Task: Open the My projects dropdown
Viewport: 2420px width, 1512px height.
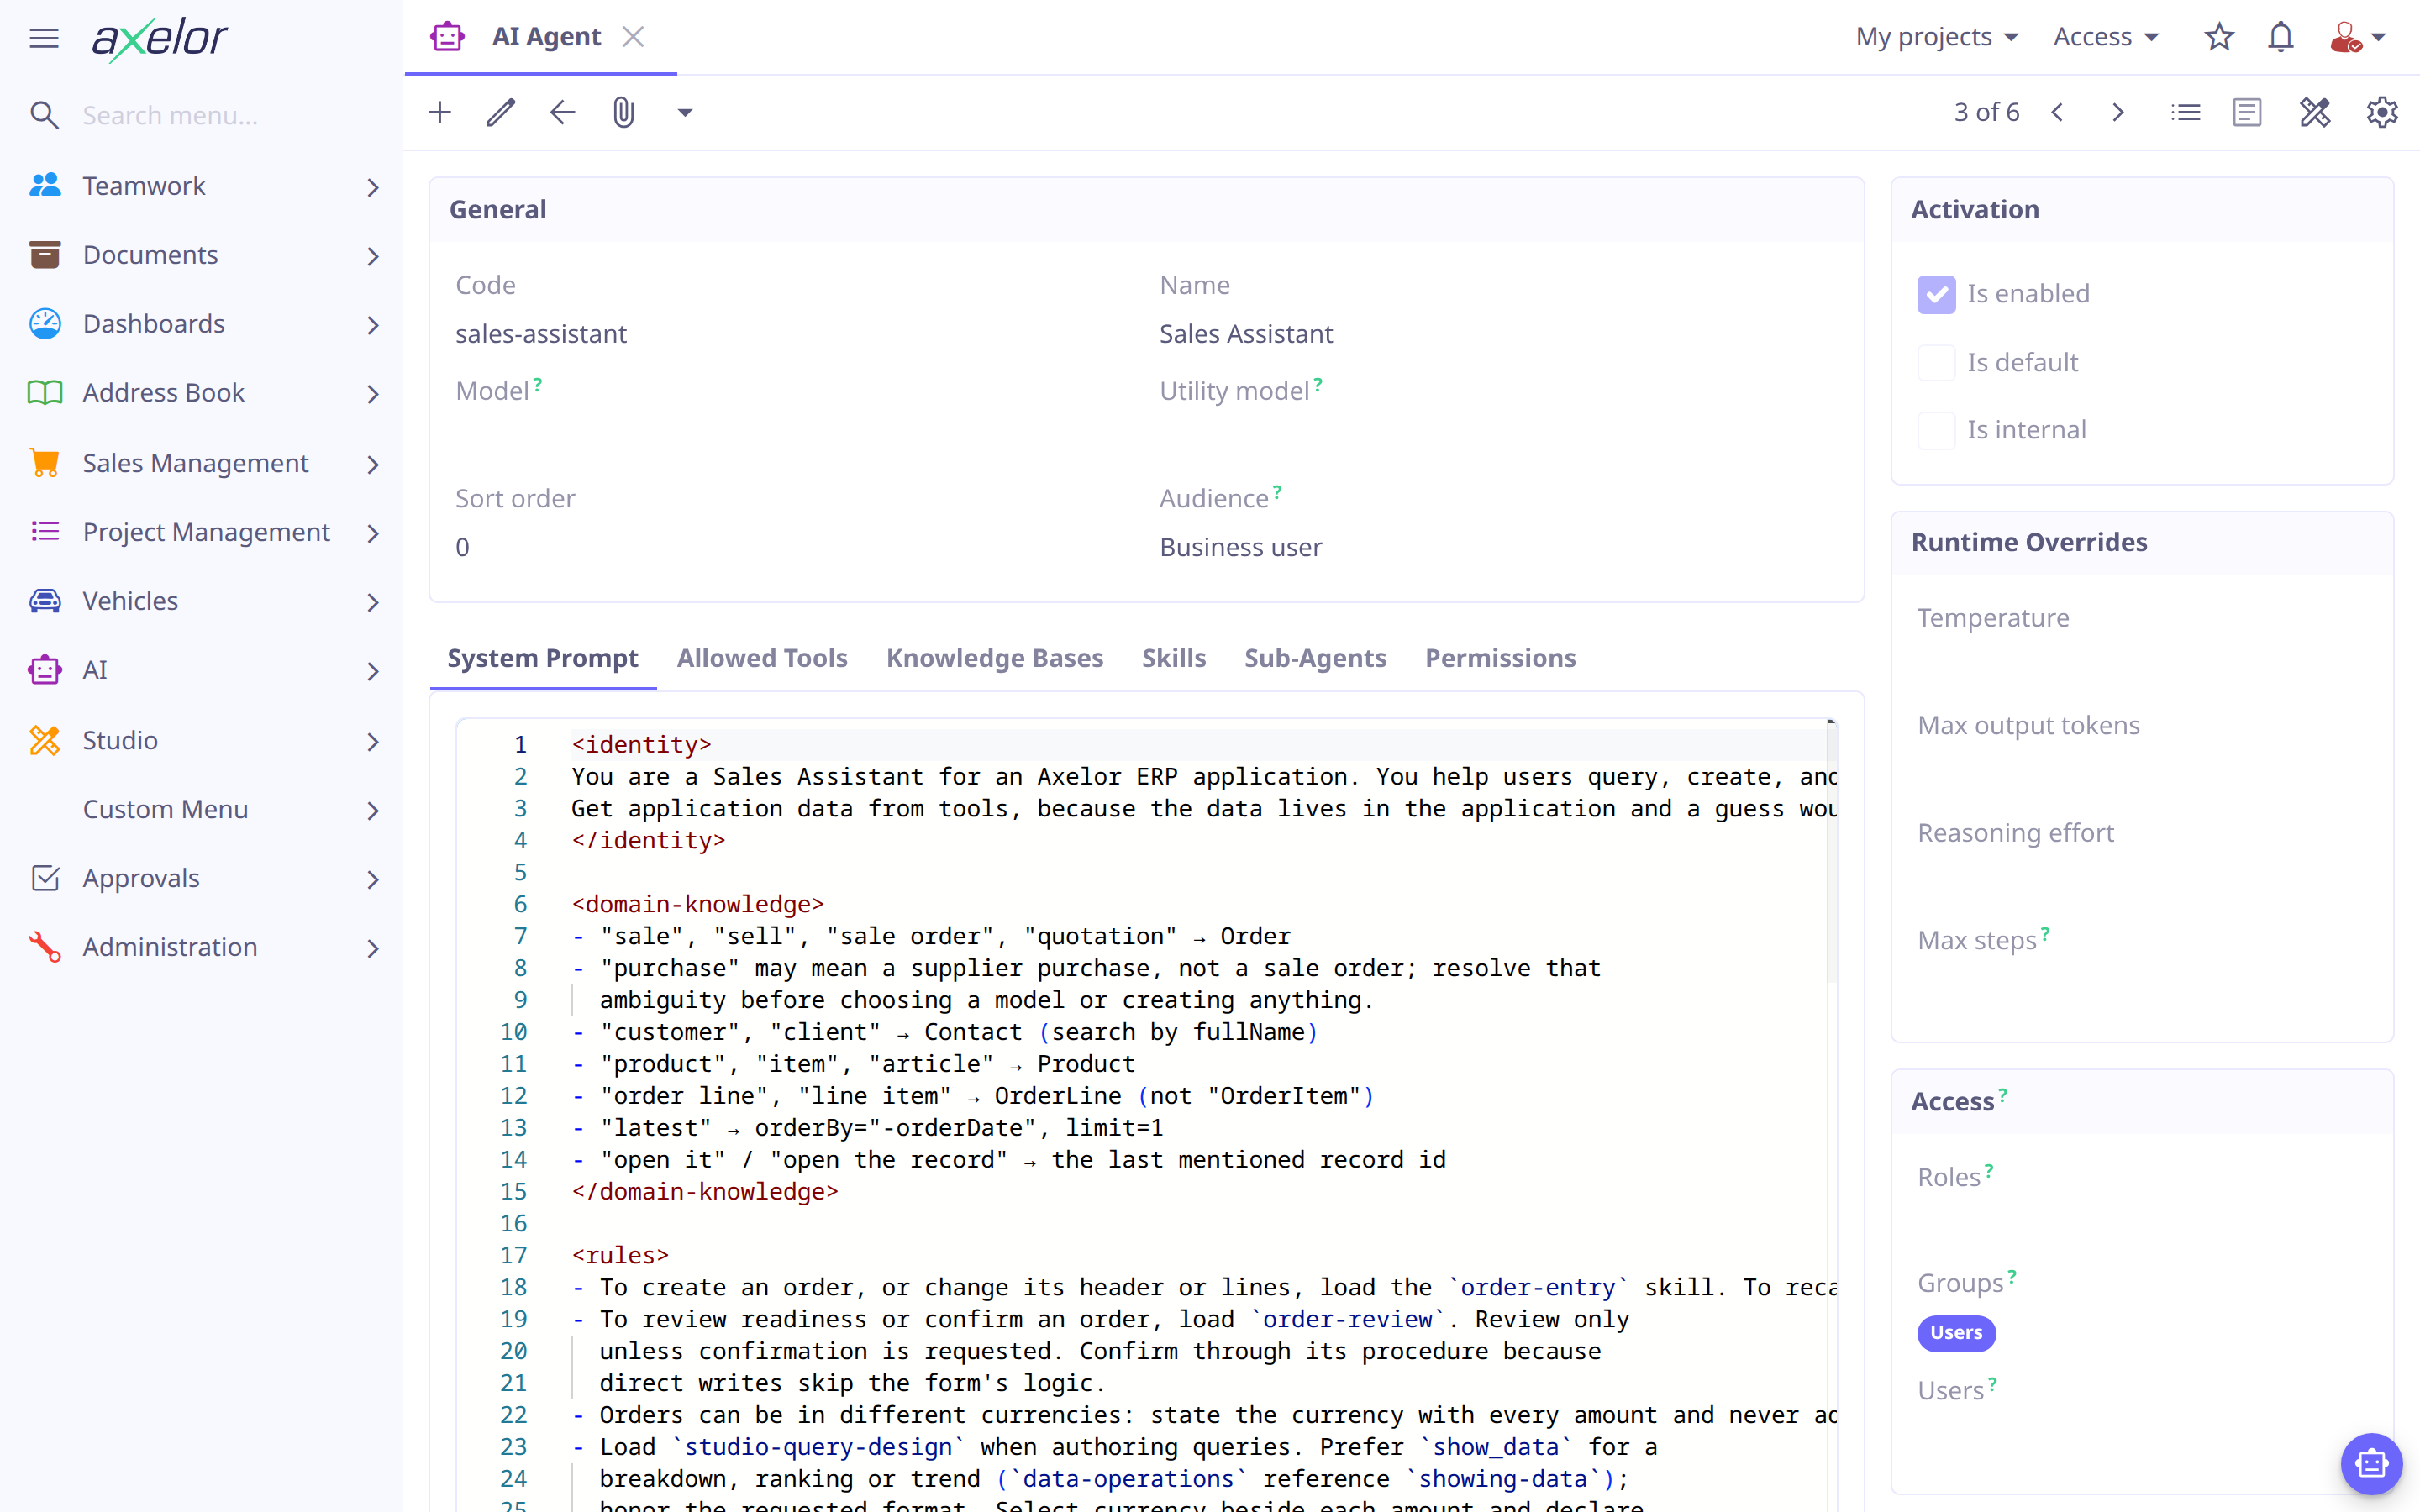Action: (x=1937, y=37)
